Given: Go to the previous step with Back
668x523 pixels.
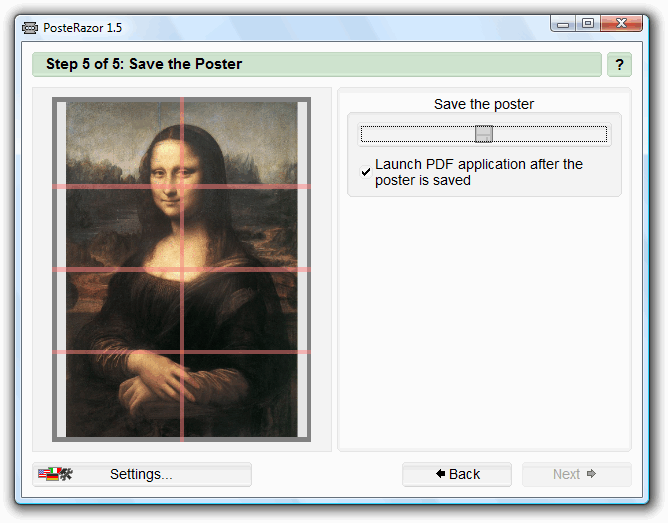Looking at the screenshot, I should 457,474.
